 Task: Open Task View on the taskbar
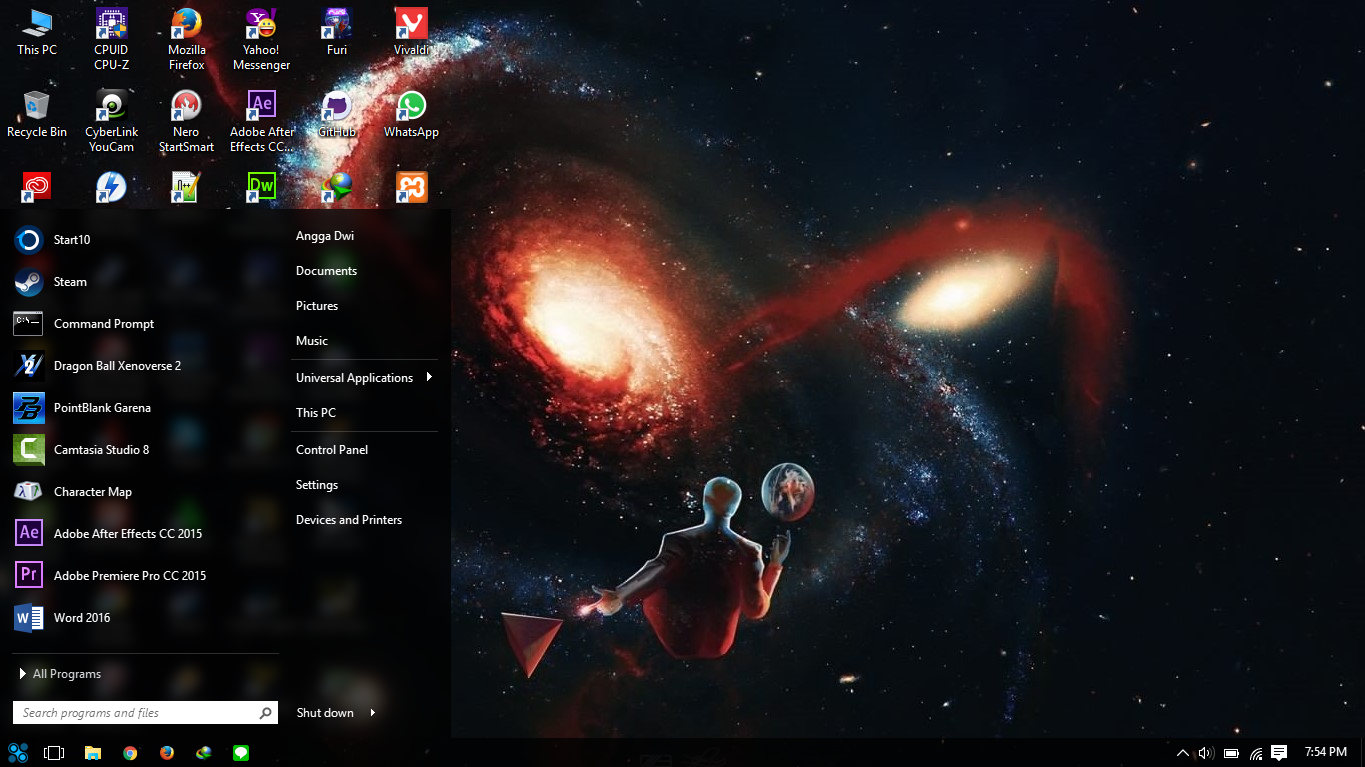click(55, 752)
